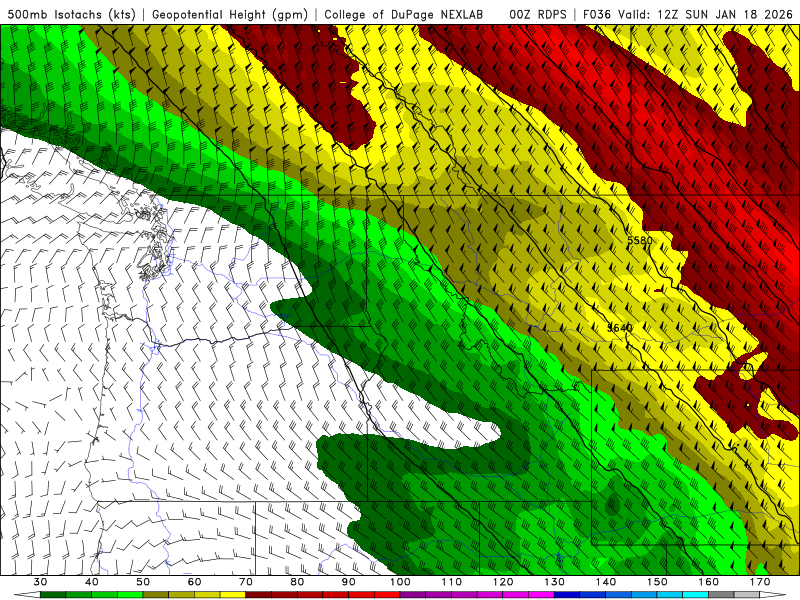800x600 pixels.
Task: Click the "110" value on the color scale
Action: 452,582
